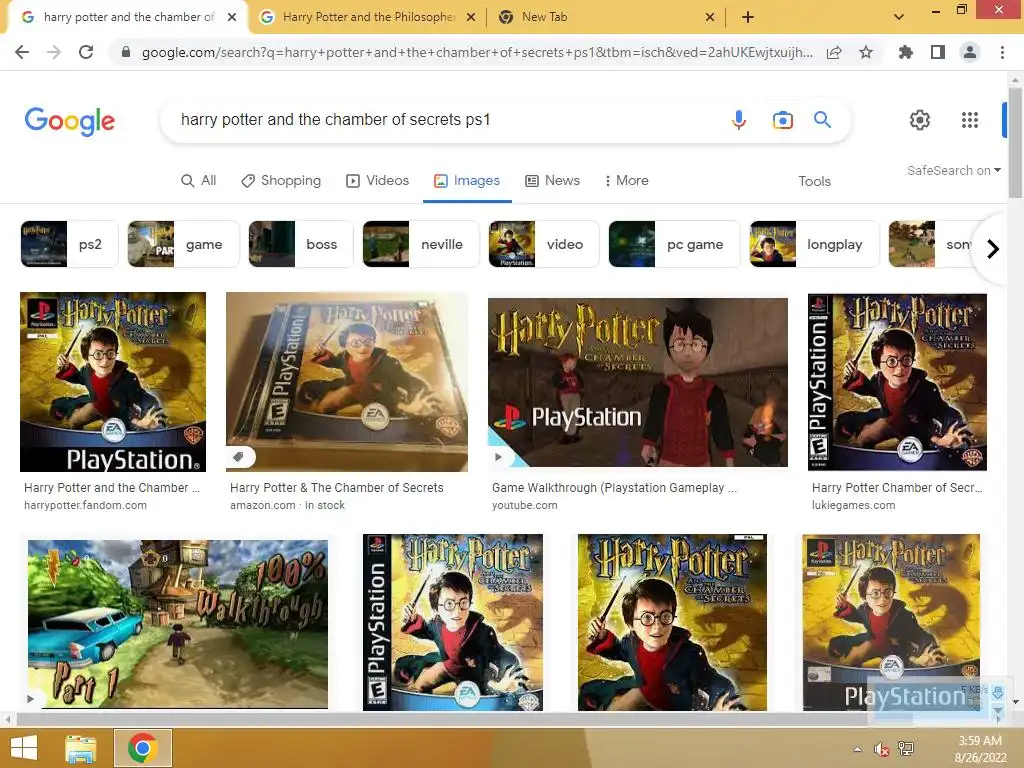Reload the current page
The height and width of the screenshot is (768, 1024).
pyautogui.click(x=86, y=52)
